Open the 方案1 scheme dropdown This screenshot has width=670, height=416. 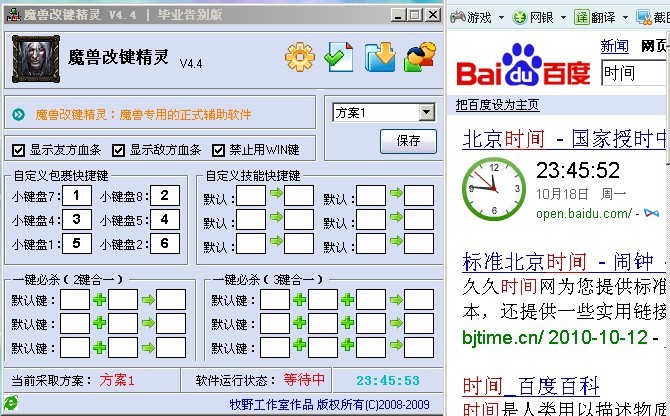(x=426, y=112)
